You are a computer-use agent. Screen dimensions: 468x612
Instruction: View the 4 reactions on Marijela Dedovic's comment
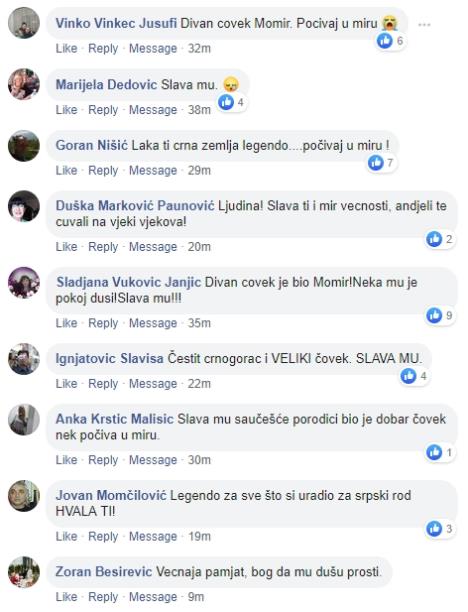pyautogui.click(x=231, y=102)
